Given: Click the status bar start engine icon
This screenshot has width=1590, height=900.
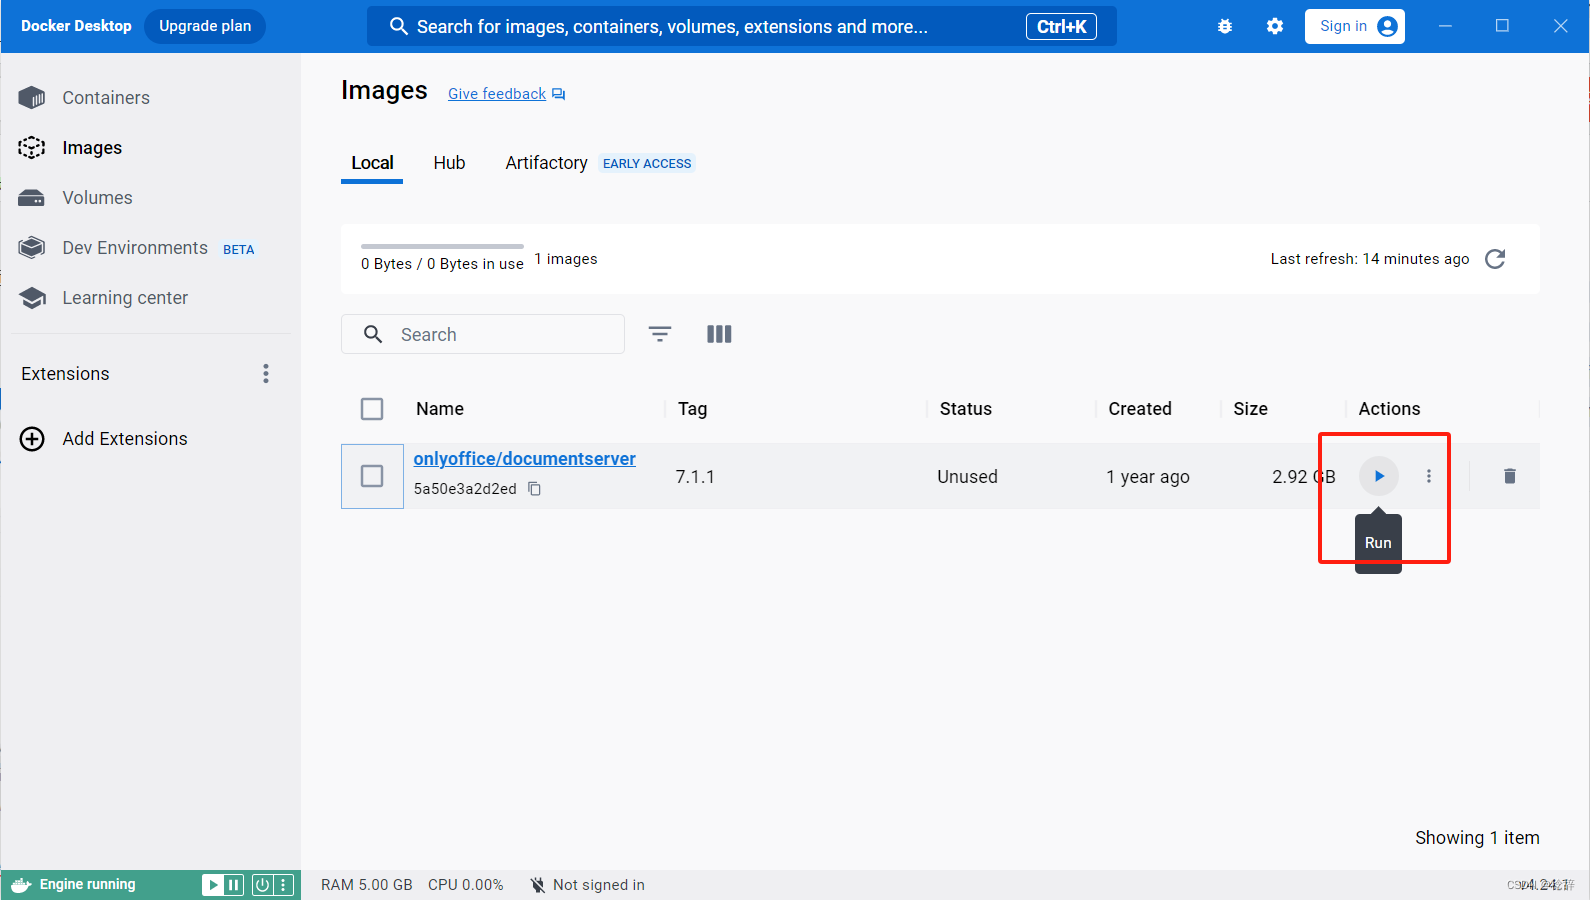Looking at the screenshot, I should point(213,885).
